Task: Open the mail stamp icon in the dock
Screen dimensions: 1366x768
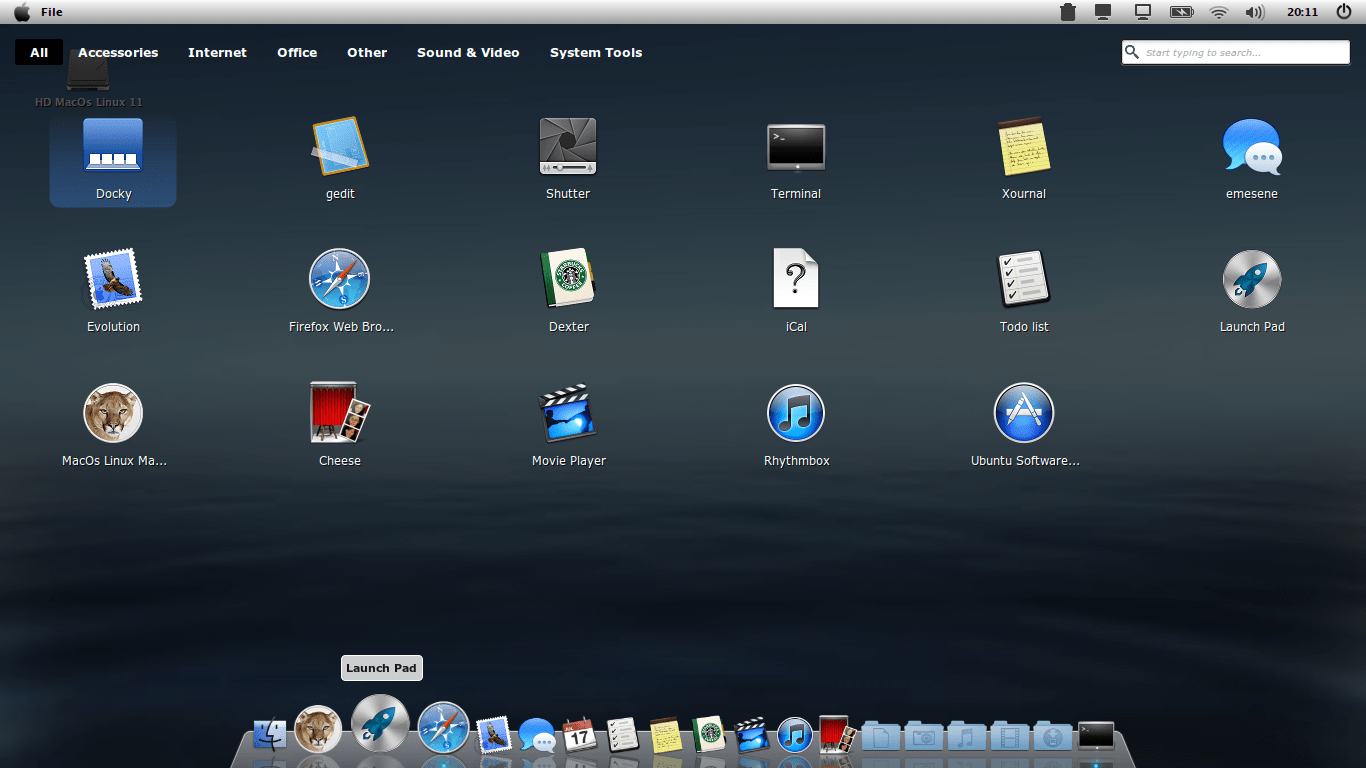Action: coord(494,735)
